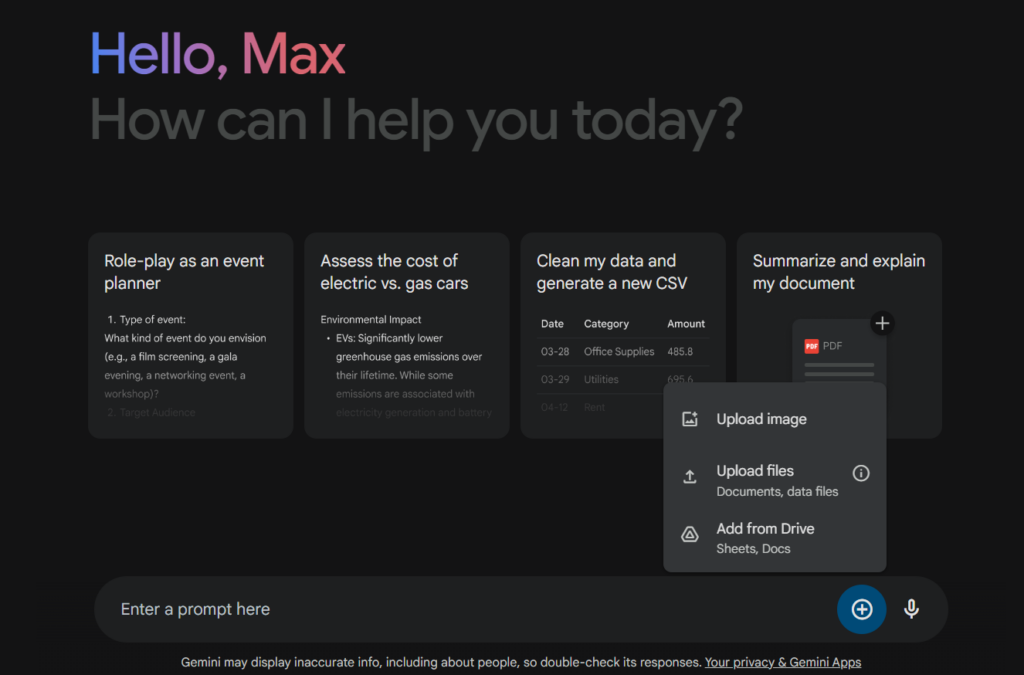
Task: Click the Upload image picture icon
Action: 690,420
